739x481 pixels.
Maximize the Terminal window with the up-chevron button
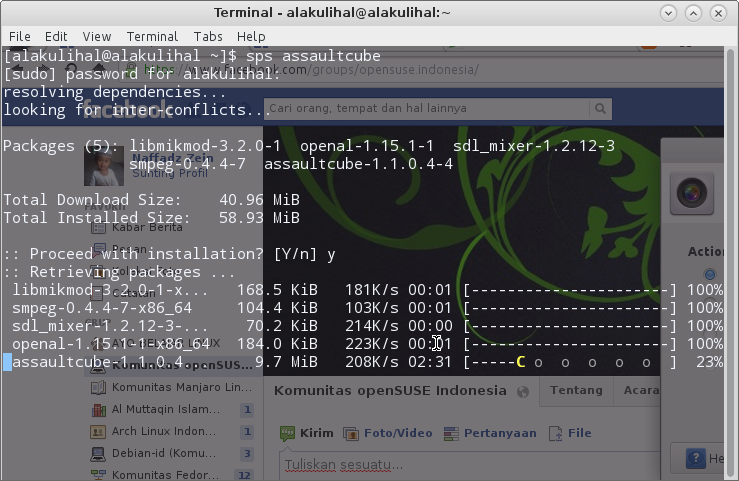click(693, 13)
